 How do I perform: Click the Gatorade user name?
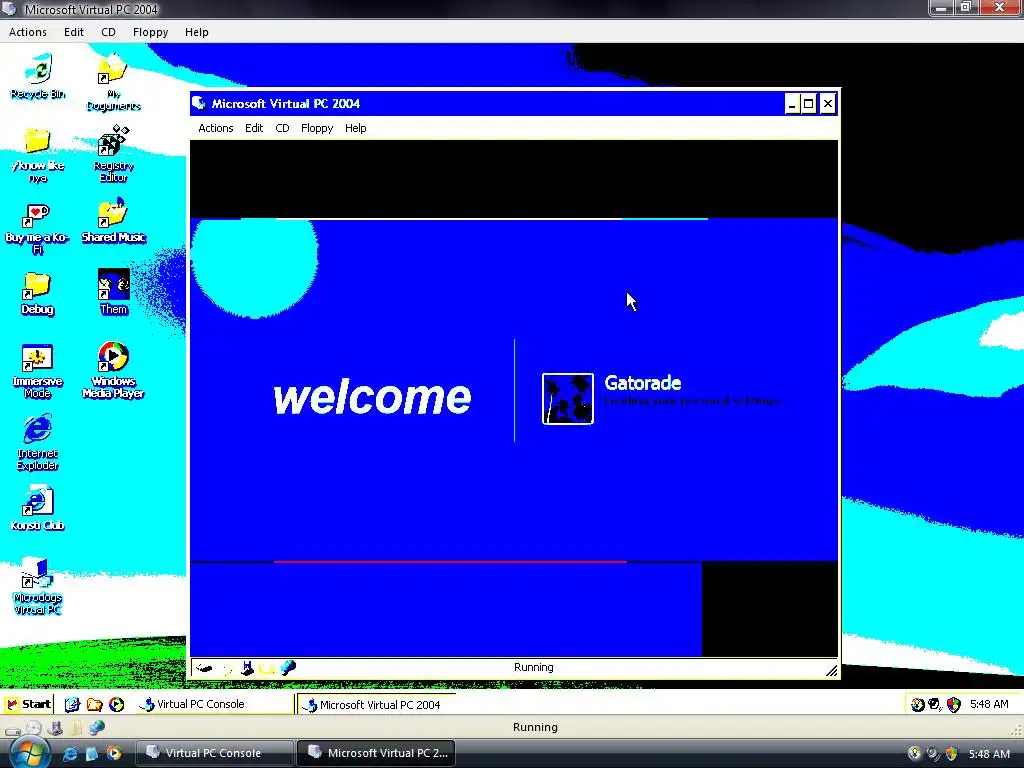(643, 383)
